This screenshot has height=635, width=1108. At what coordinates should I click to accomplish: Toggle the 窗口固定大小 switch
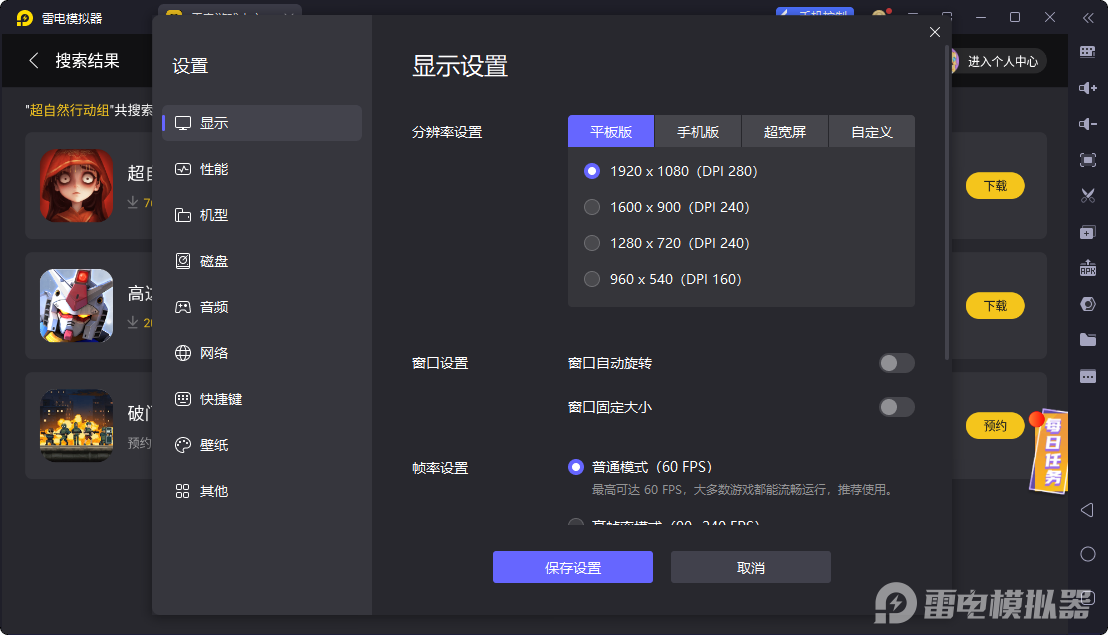click(897, 407)
